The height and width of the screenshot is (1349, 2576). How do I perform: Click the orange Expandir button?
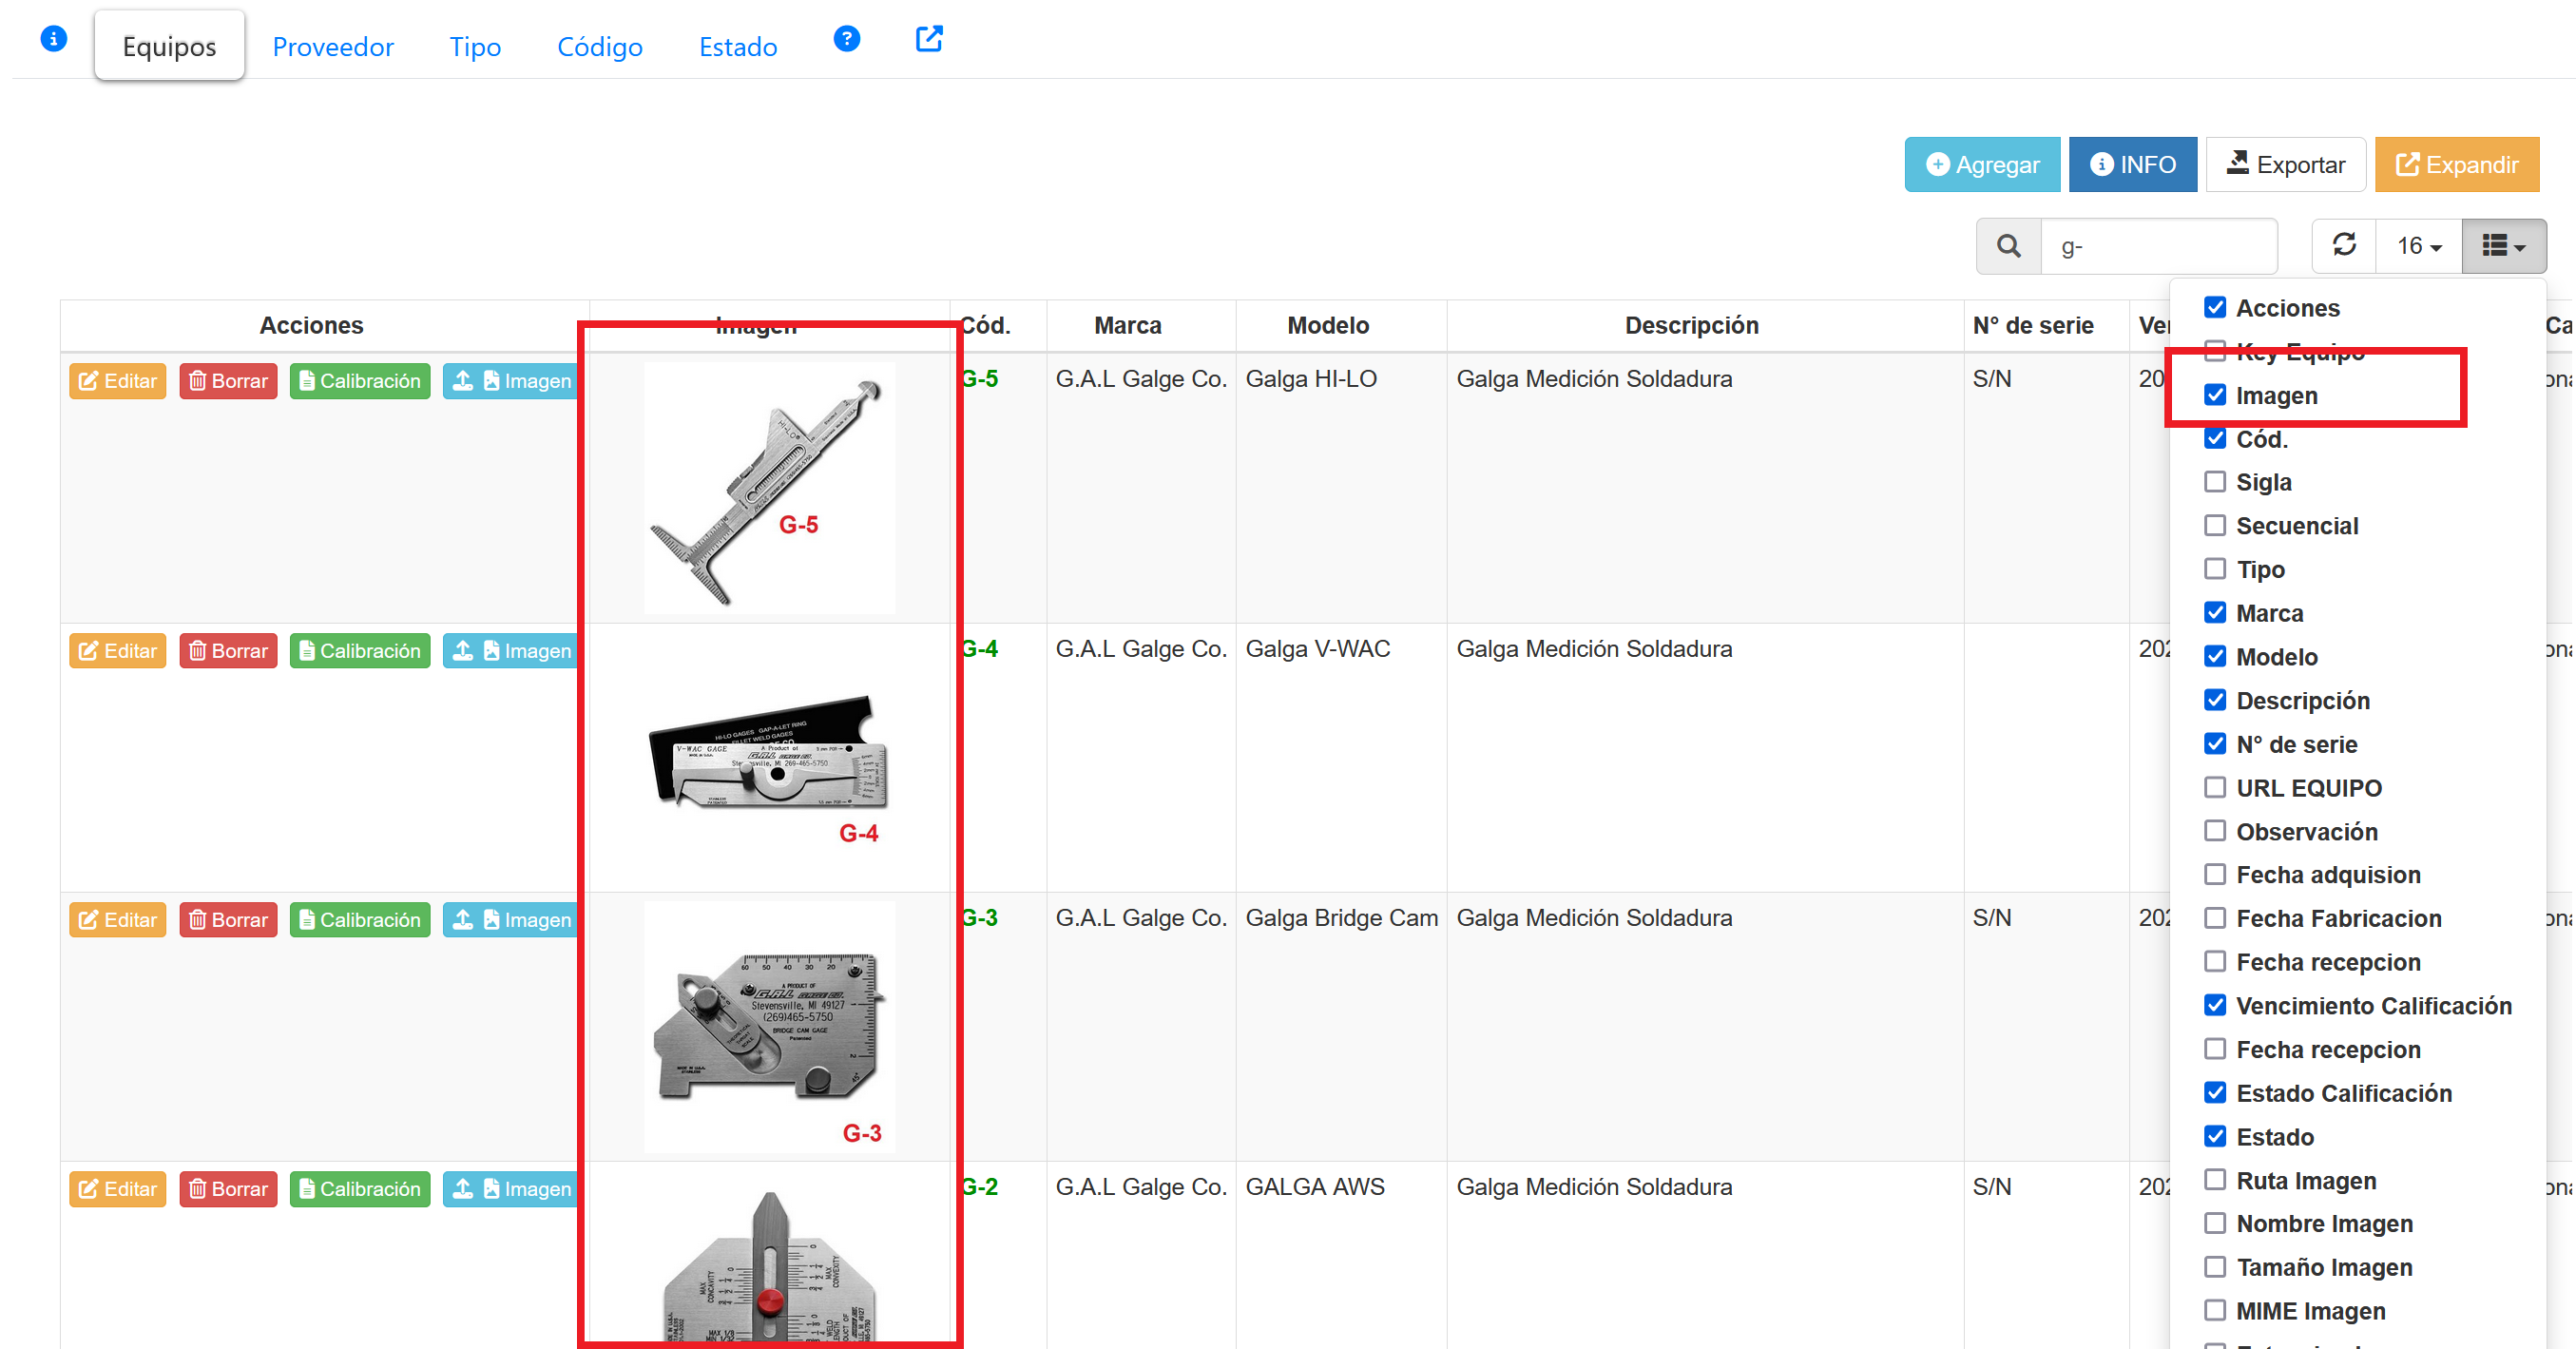tap(2456, 164)
